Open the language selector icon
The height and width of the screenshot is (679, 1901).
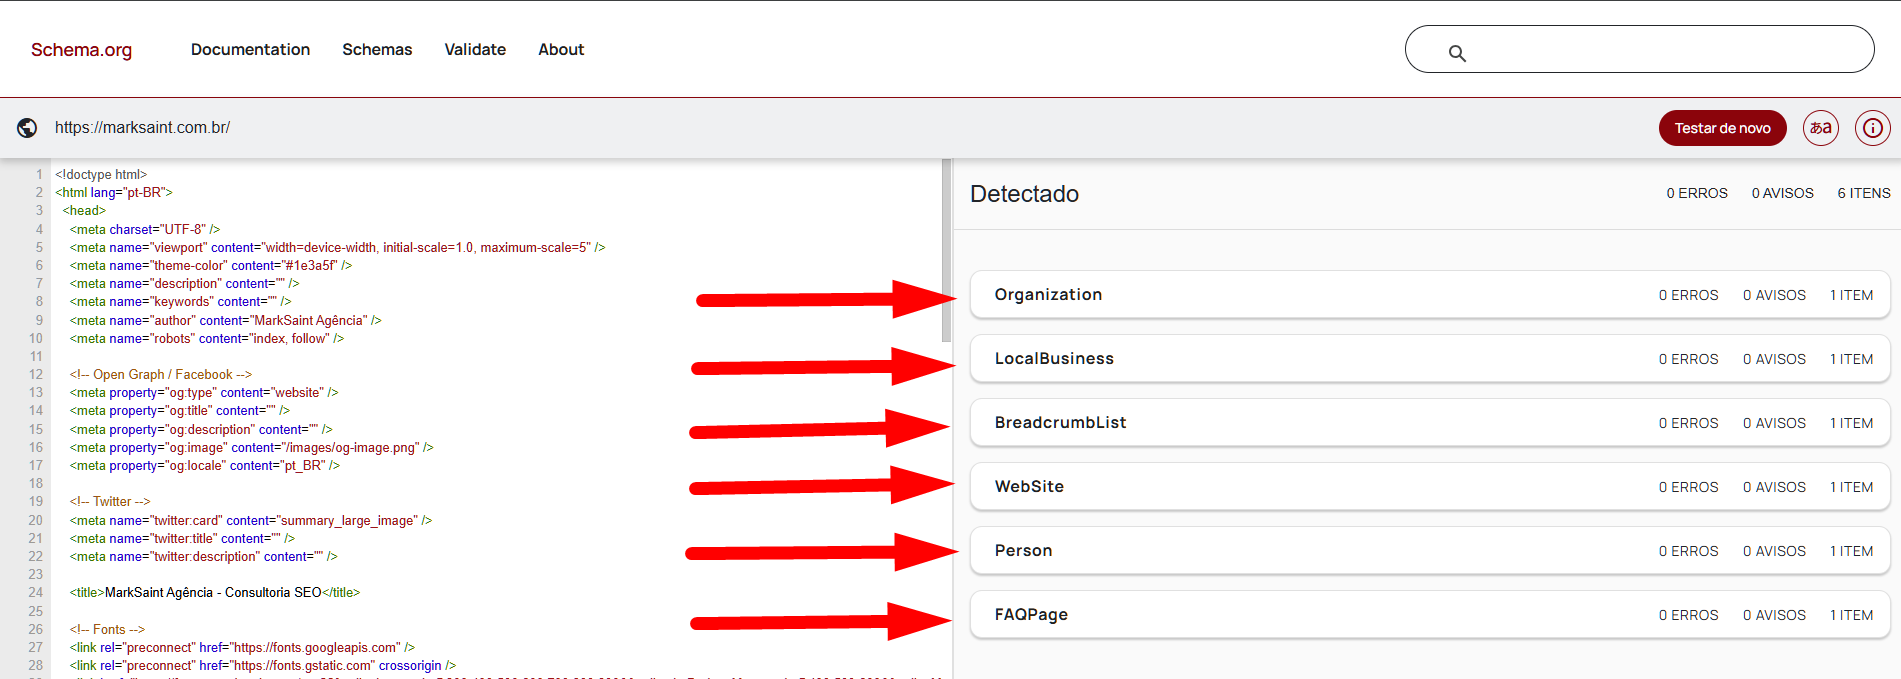pyautogui.click(x=1820, y=128)
